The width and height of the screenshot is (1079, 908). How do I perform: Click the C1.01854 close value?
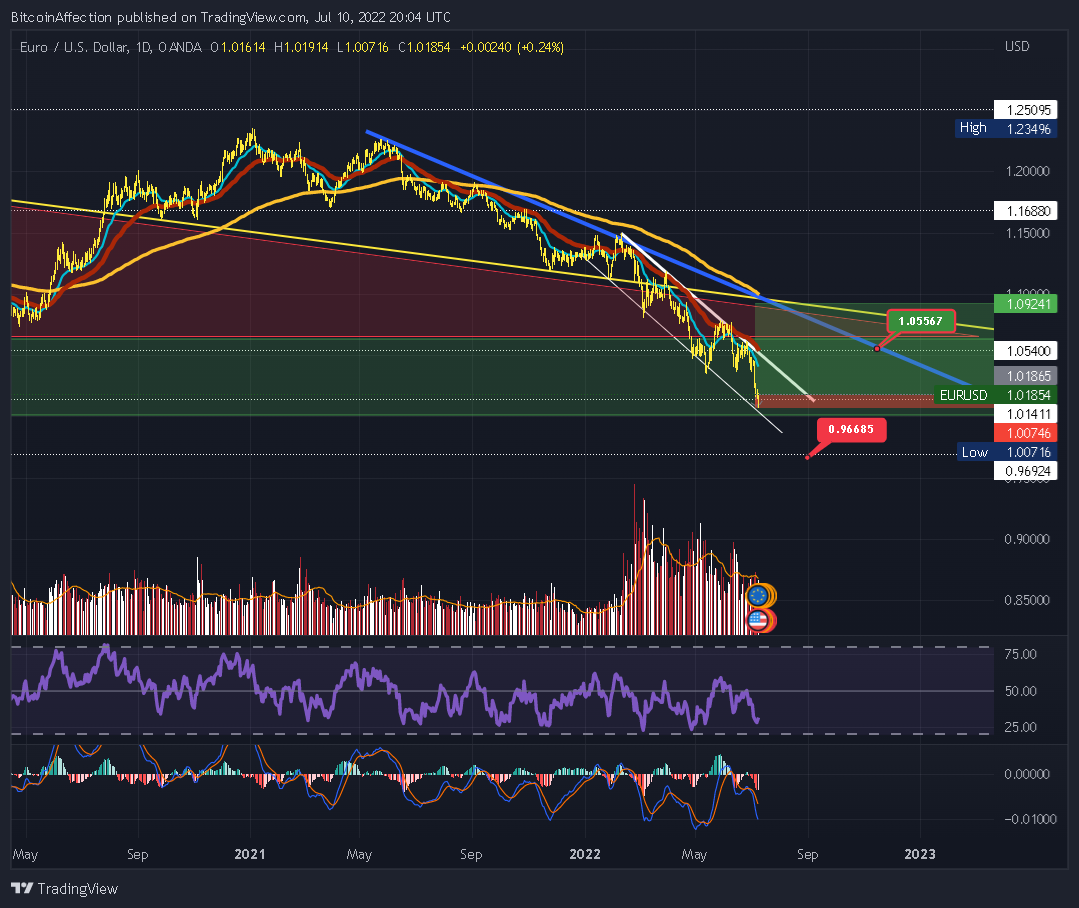click(x=424, y=47)
